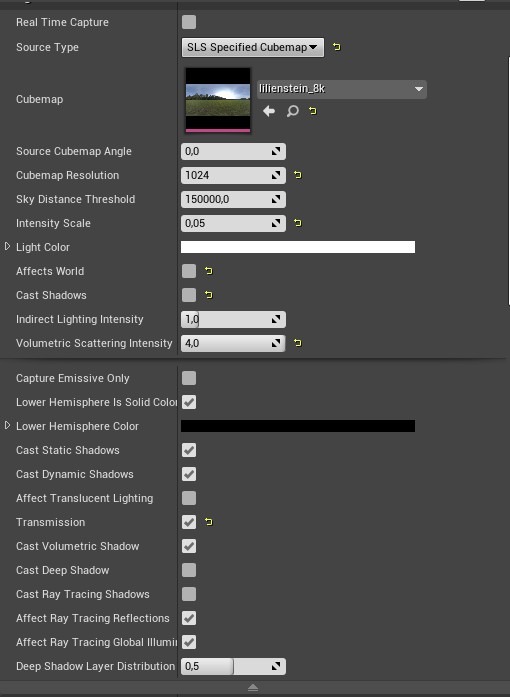Reset Cubemap Resolution to default
Screen dimensions: 510x697
[x=297, y=175]
